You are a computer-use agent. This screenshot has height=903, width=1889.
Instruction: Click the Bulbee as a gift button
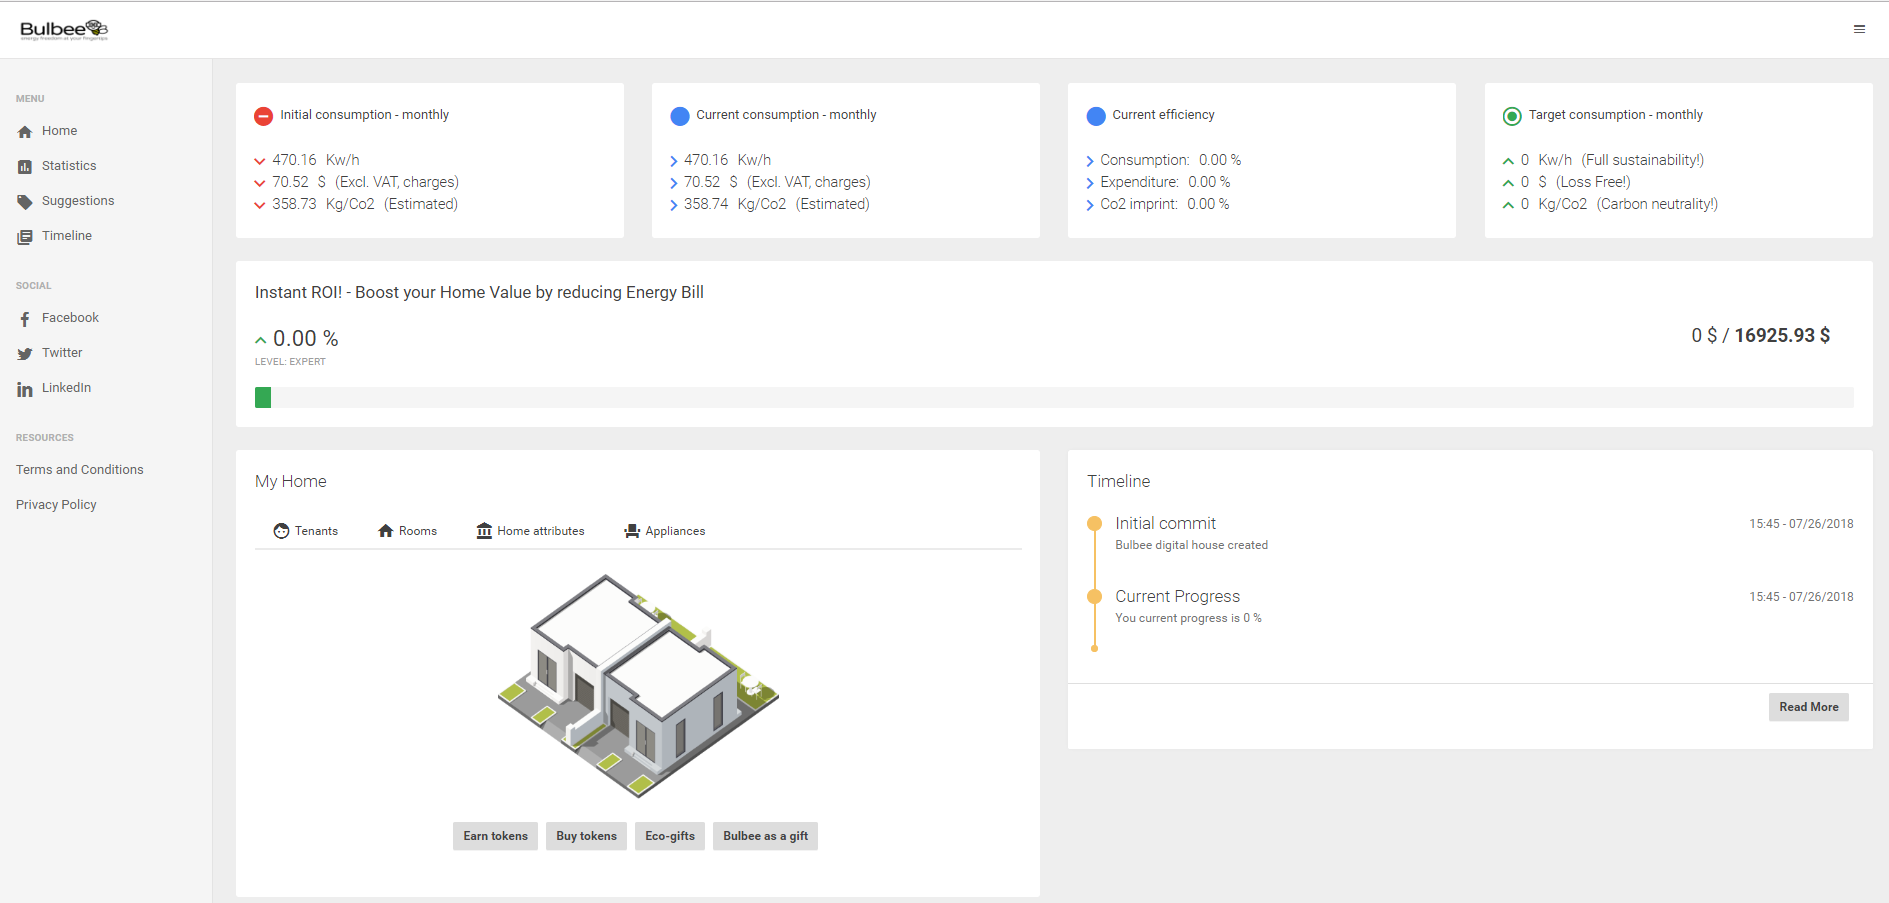[x=765, y=836]
